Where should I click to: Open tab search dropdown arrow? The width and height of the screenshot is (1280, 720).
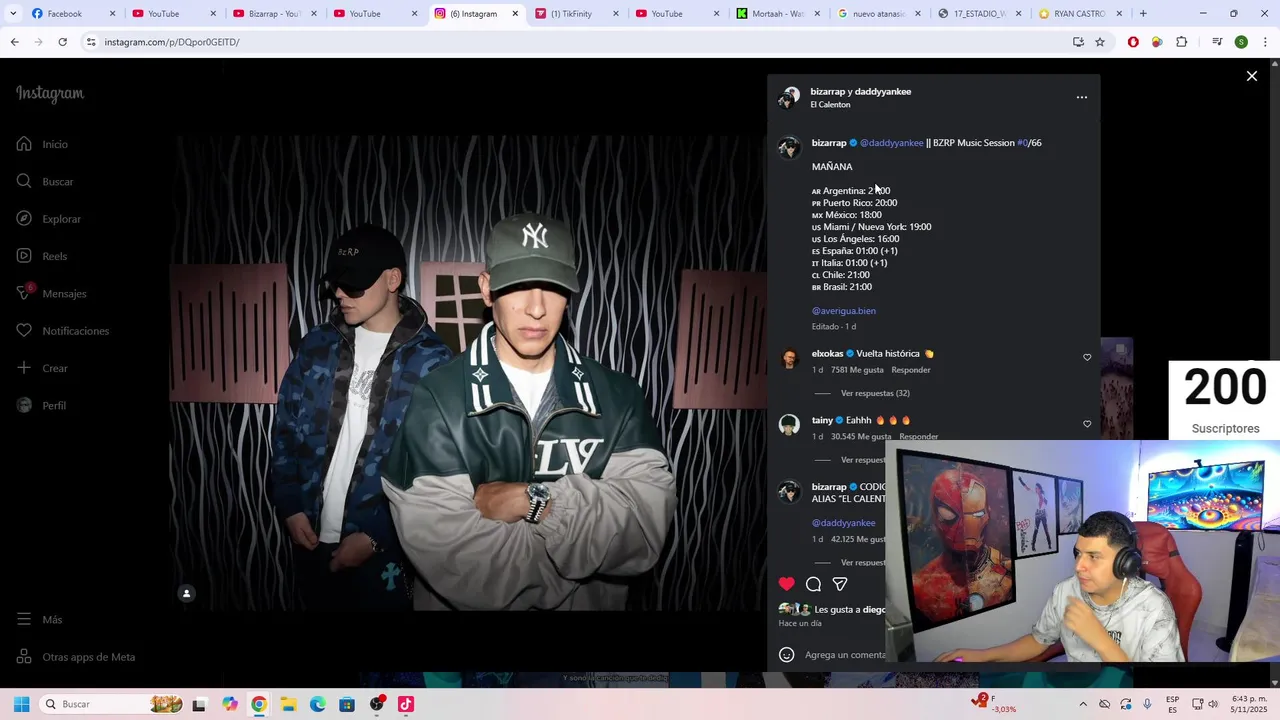(x=13, y=14)
